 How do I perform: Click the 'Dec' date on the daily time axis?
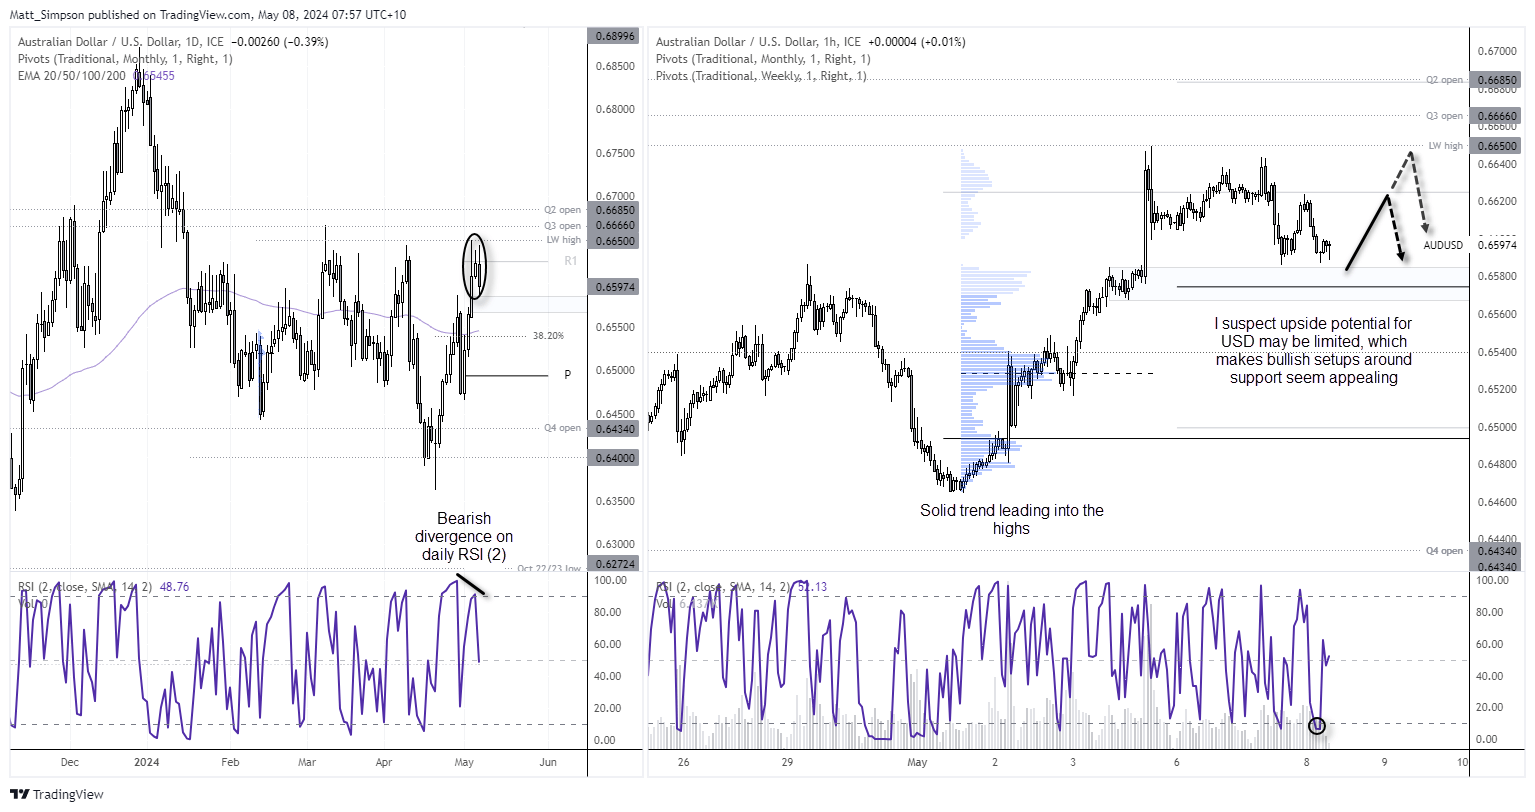click(x=69, y=762)
